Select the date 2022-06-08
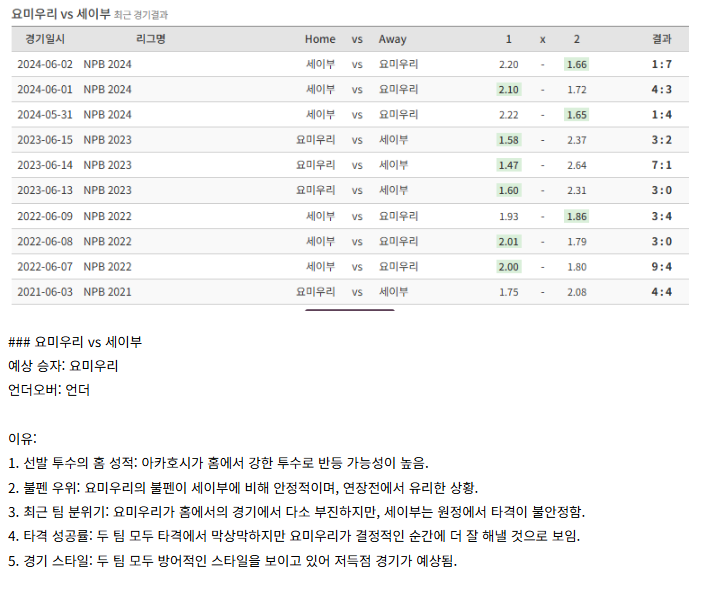This screenshot has width=702, height=589. click(45, 242)
